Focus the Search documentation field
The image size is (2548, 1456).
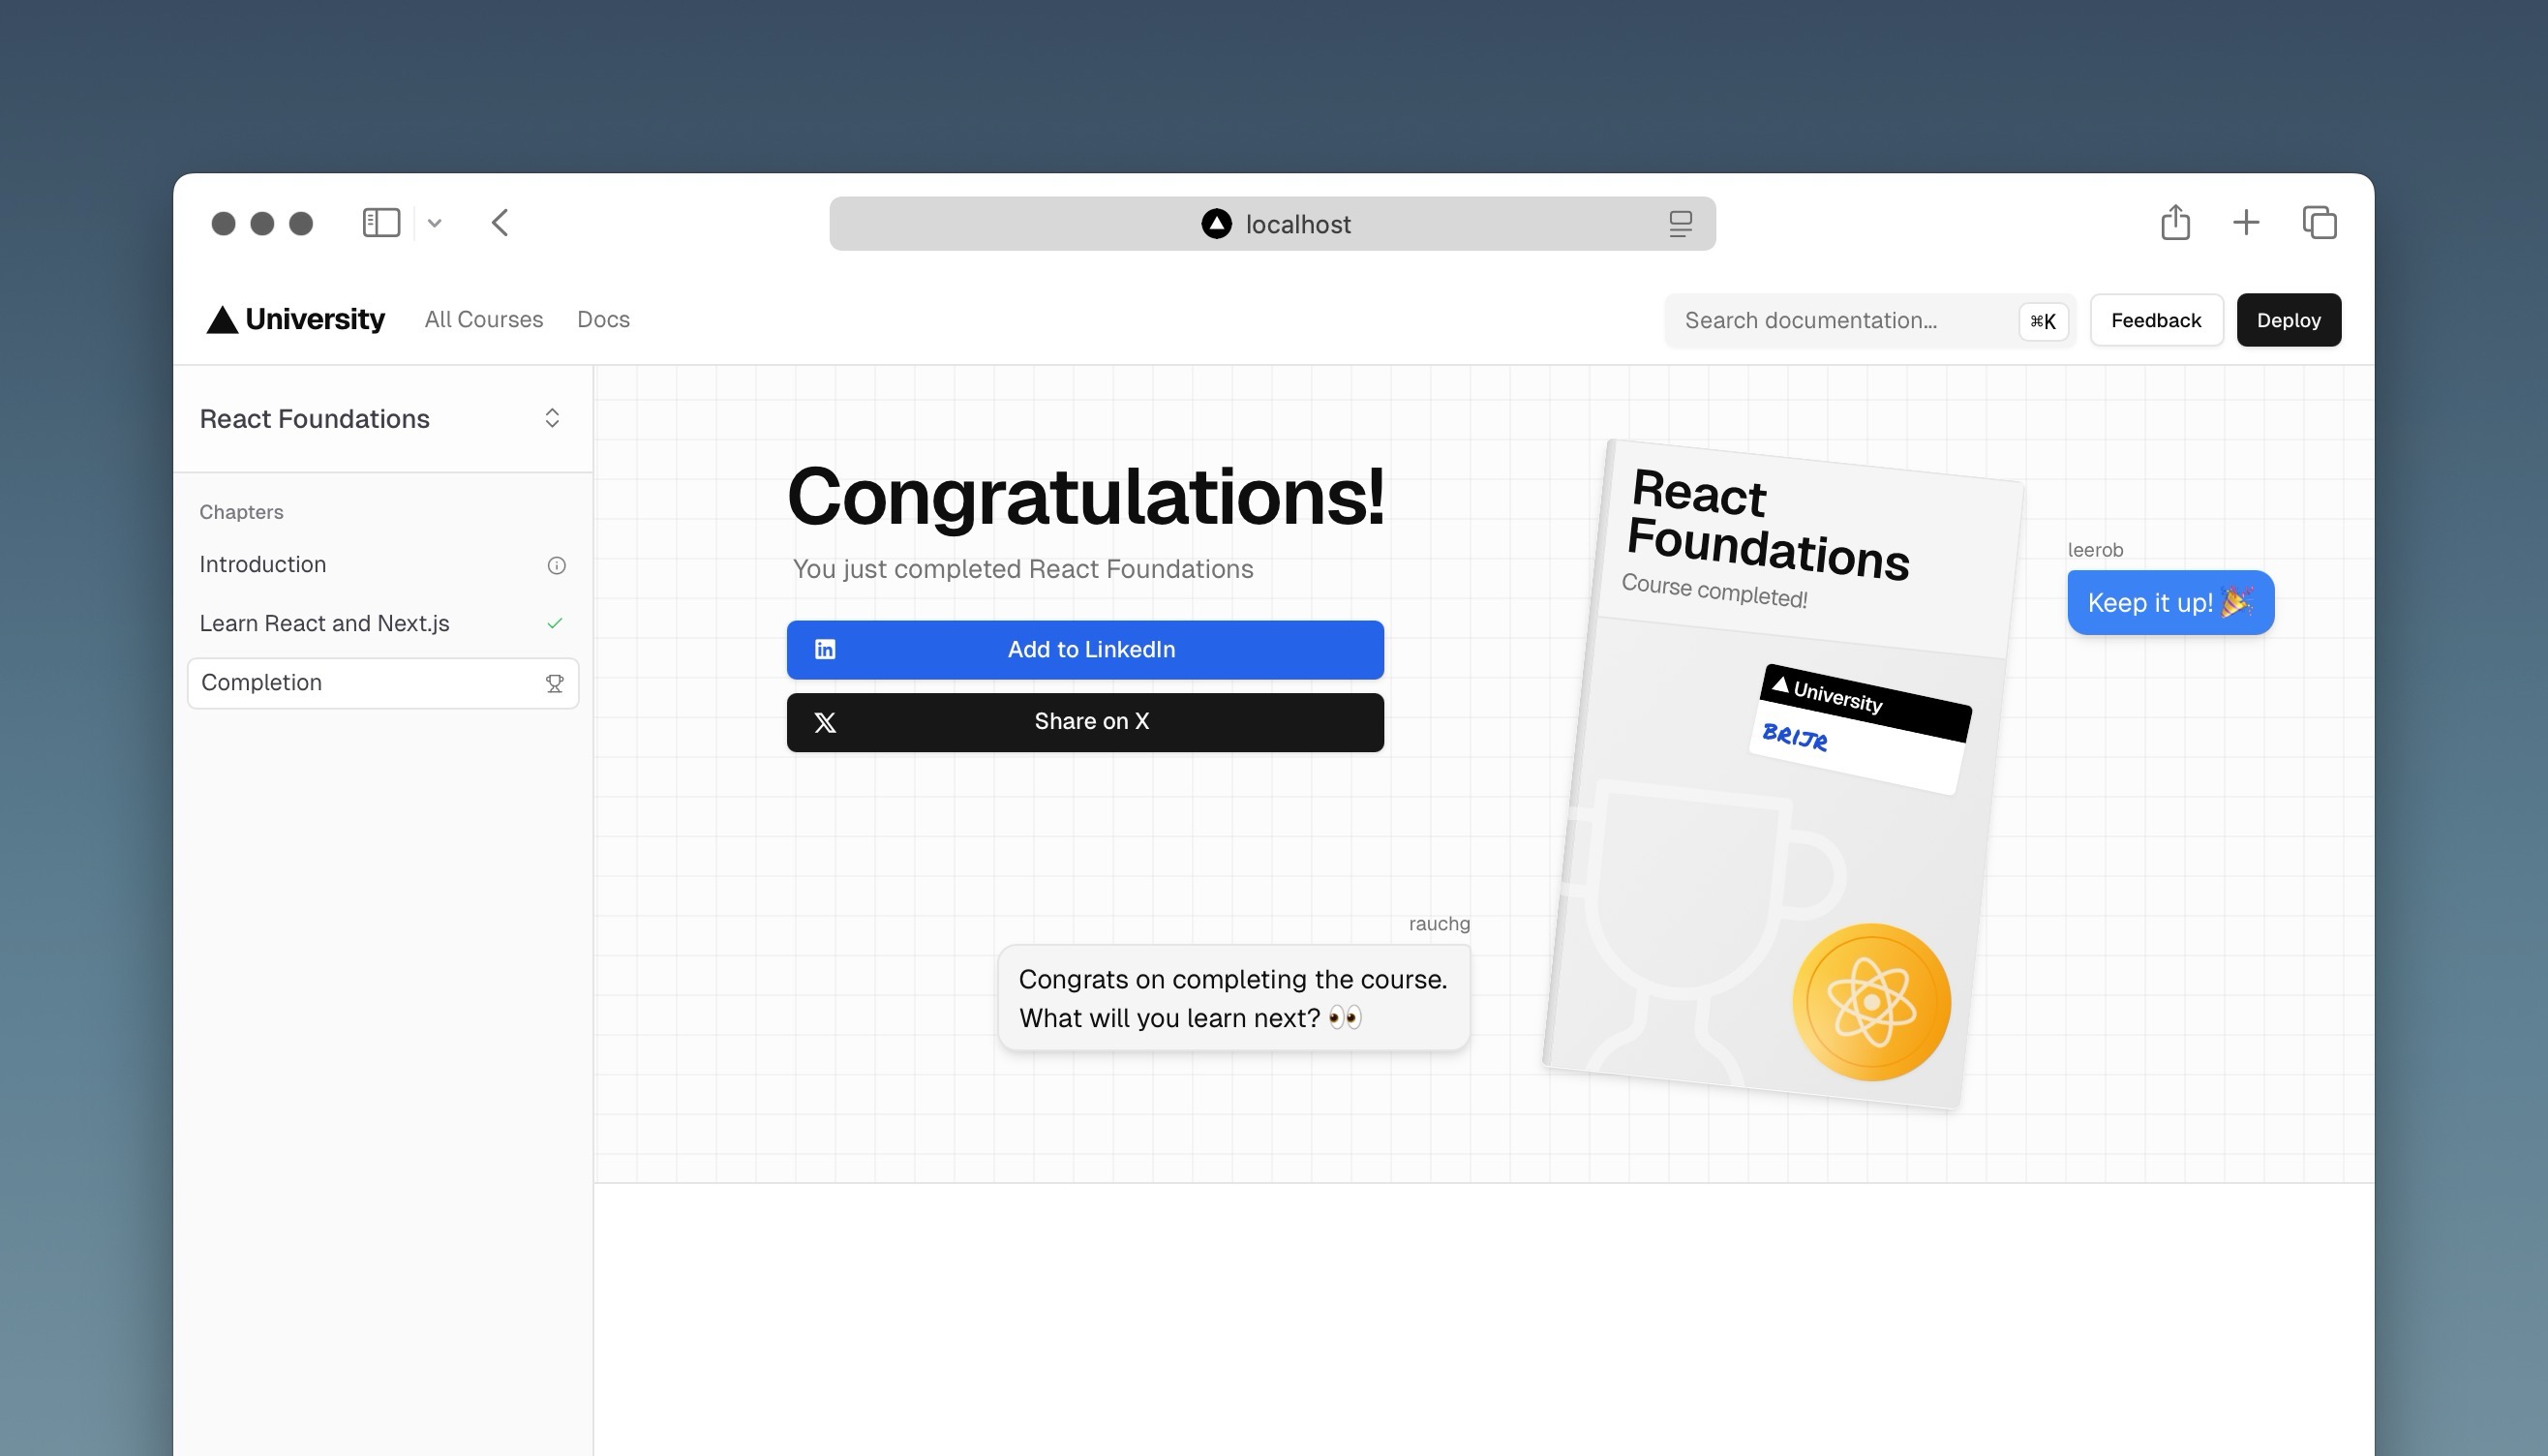1870,321
